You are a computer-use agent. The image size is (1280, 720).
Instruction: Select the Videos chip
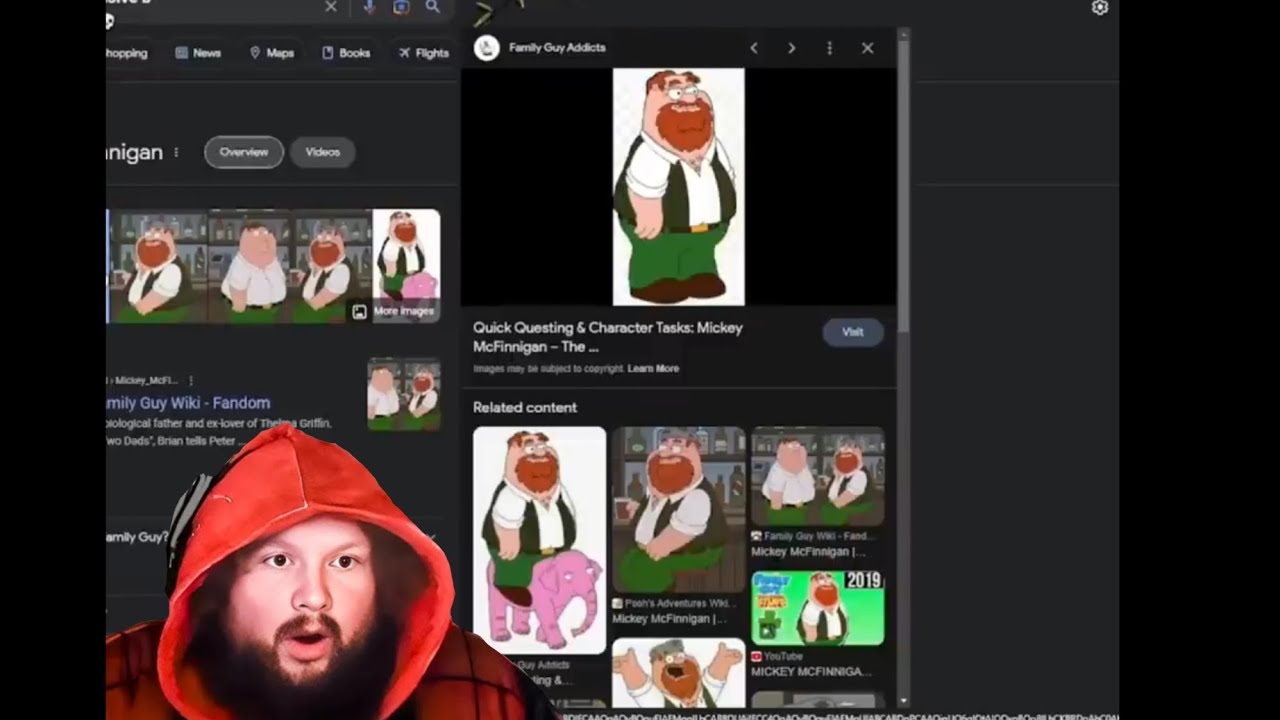pos(322,152)
